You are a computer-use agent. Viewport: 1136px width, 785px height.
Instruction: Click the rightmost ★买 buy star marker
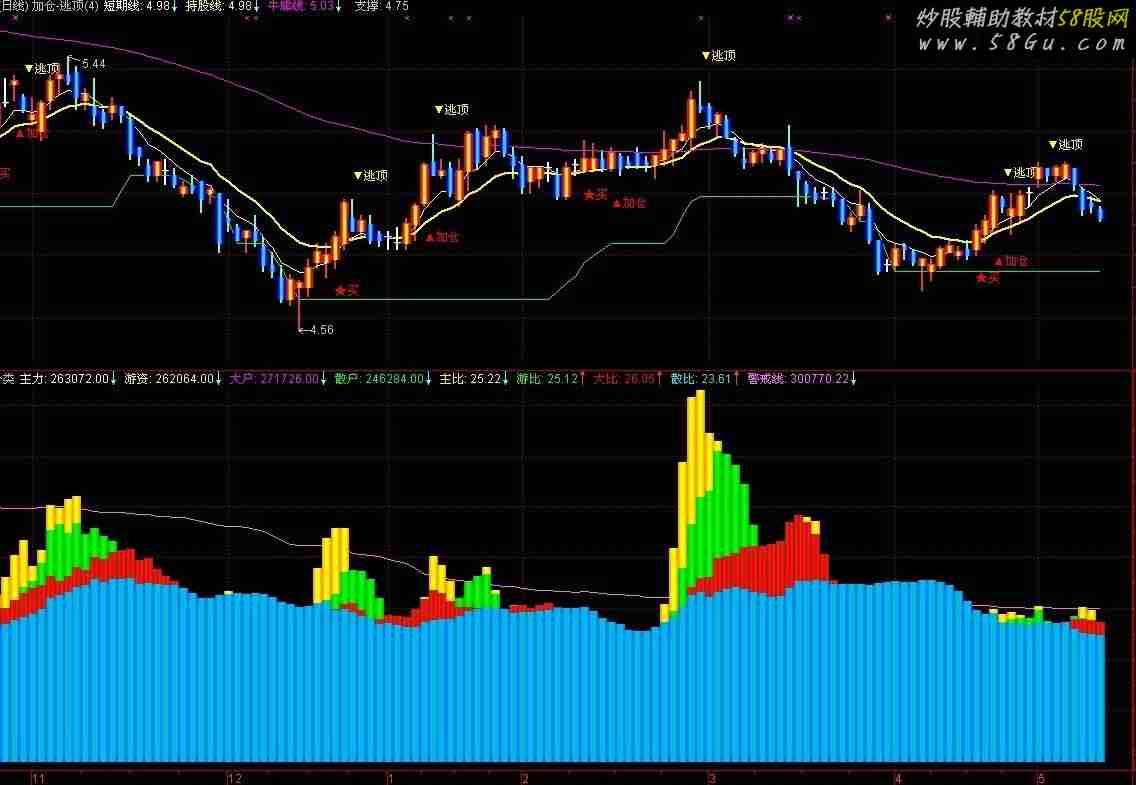click(x=987, y=278)
